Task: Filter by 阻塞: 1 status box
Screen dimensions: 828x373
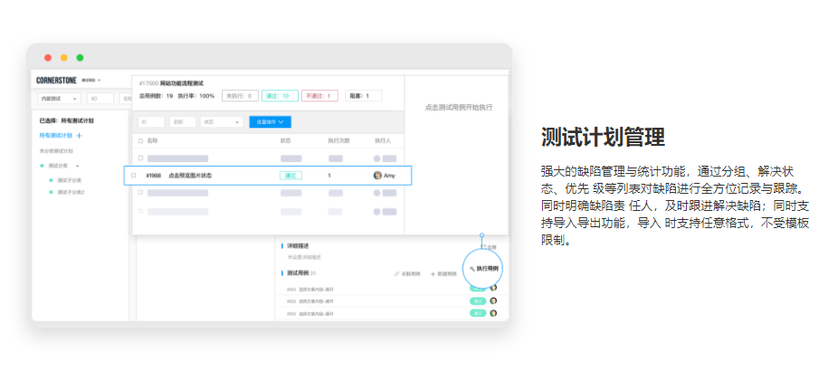Action: pos(363,96)
